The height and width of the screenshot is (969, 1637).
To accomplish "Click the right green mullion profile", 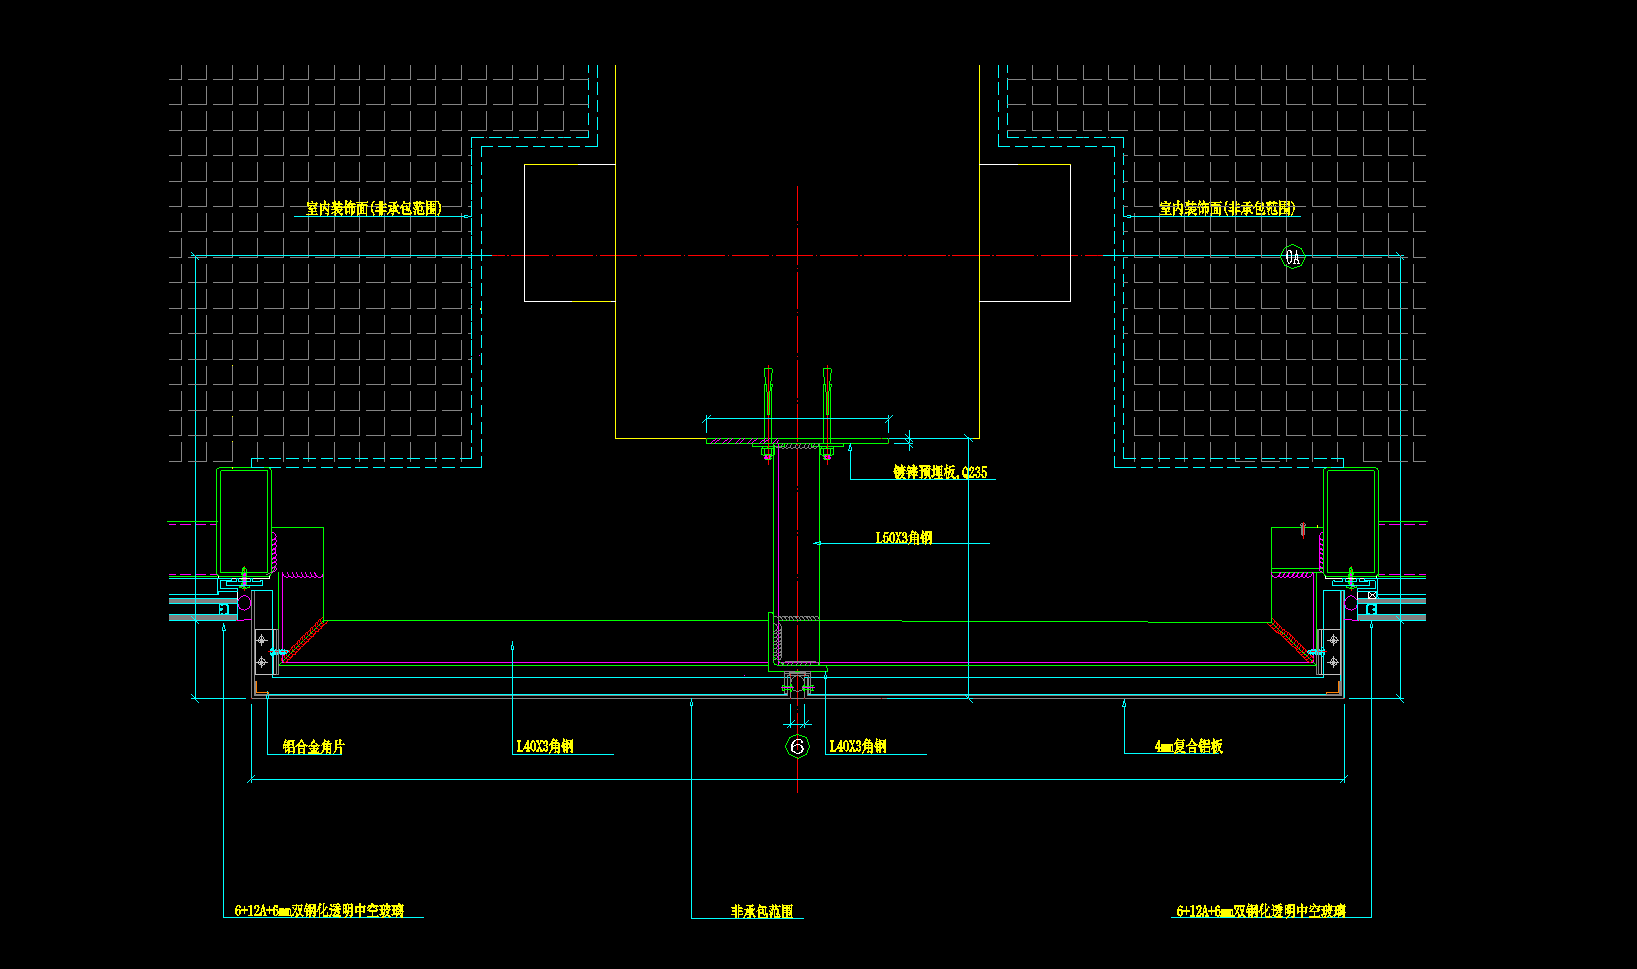I will pyautogui.click(x=1351, y=521).
